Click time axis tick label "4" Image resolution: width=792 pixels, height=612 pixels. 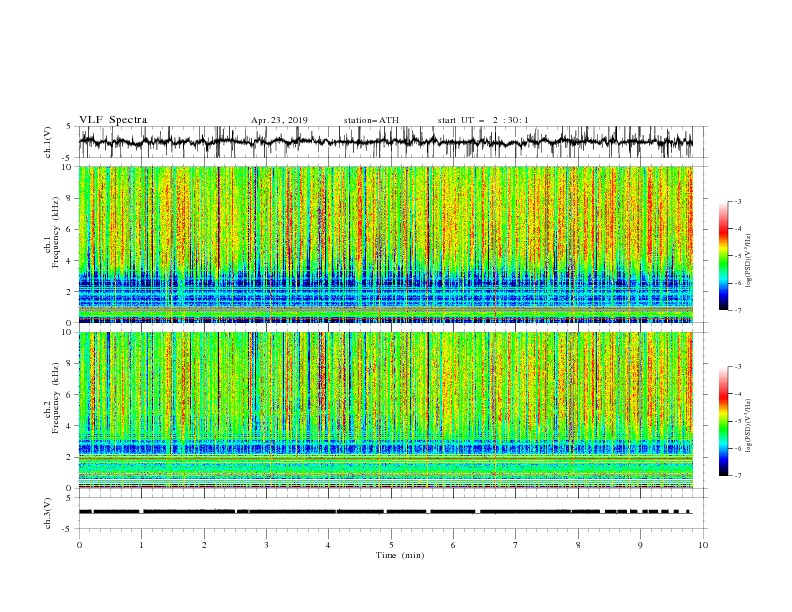pos(328,545)
